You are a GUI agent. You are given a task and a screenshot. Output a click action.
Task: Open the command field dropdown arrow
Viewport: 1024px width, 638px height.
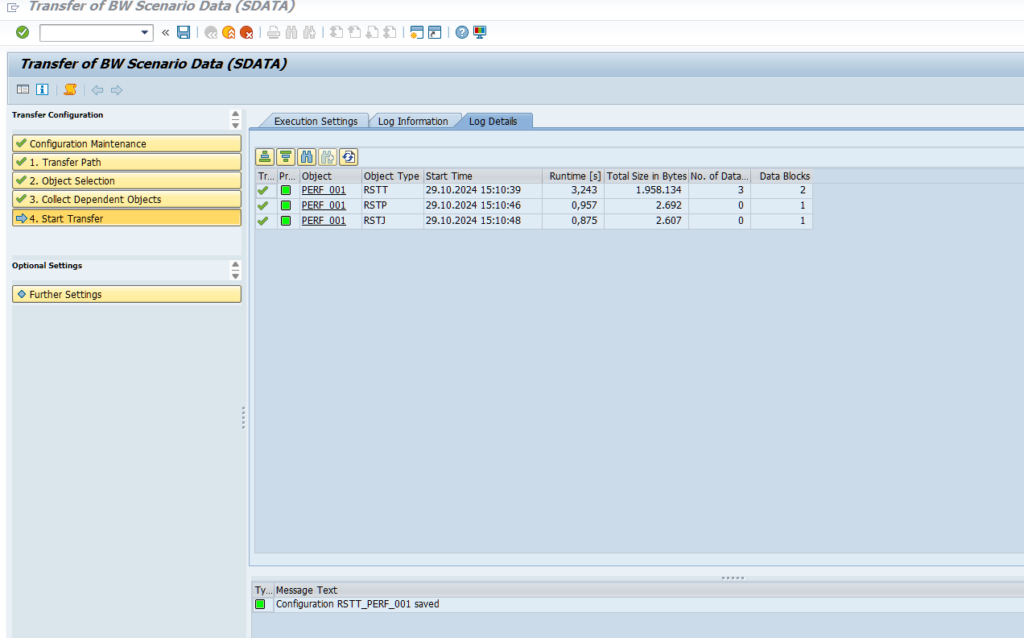(x=146, y=32)
